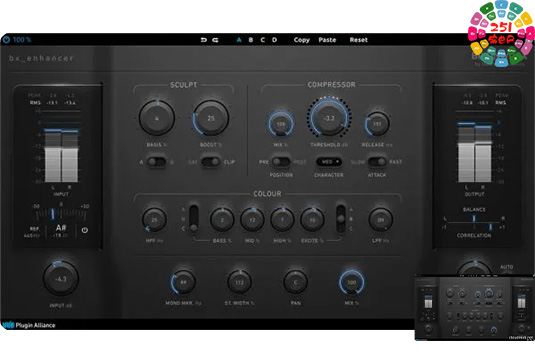Click the Sculpt Basis % knob
Image resolution: width=535 pixels, height=363 pixels.
coord(157,118)
